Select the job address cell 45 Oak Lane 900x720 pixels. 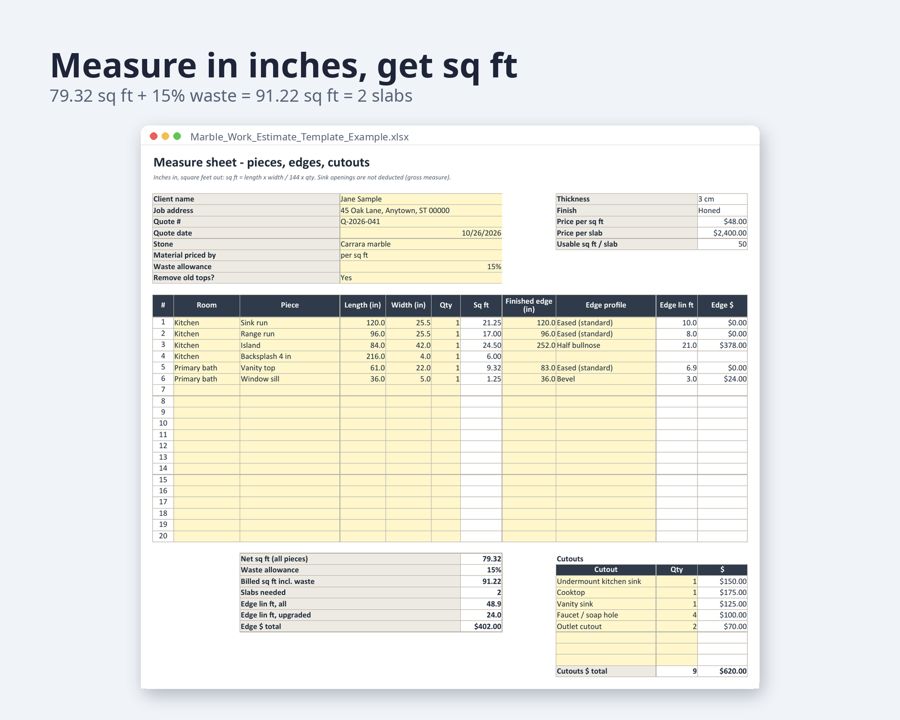click(421, 210)
